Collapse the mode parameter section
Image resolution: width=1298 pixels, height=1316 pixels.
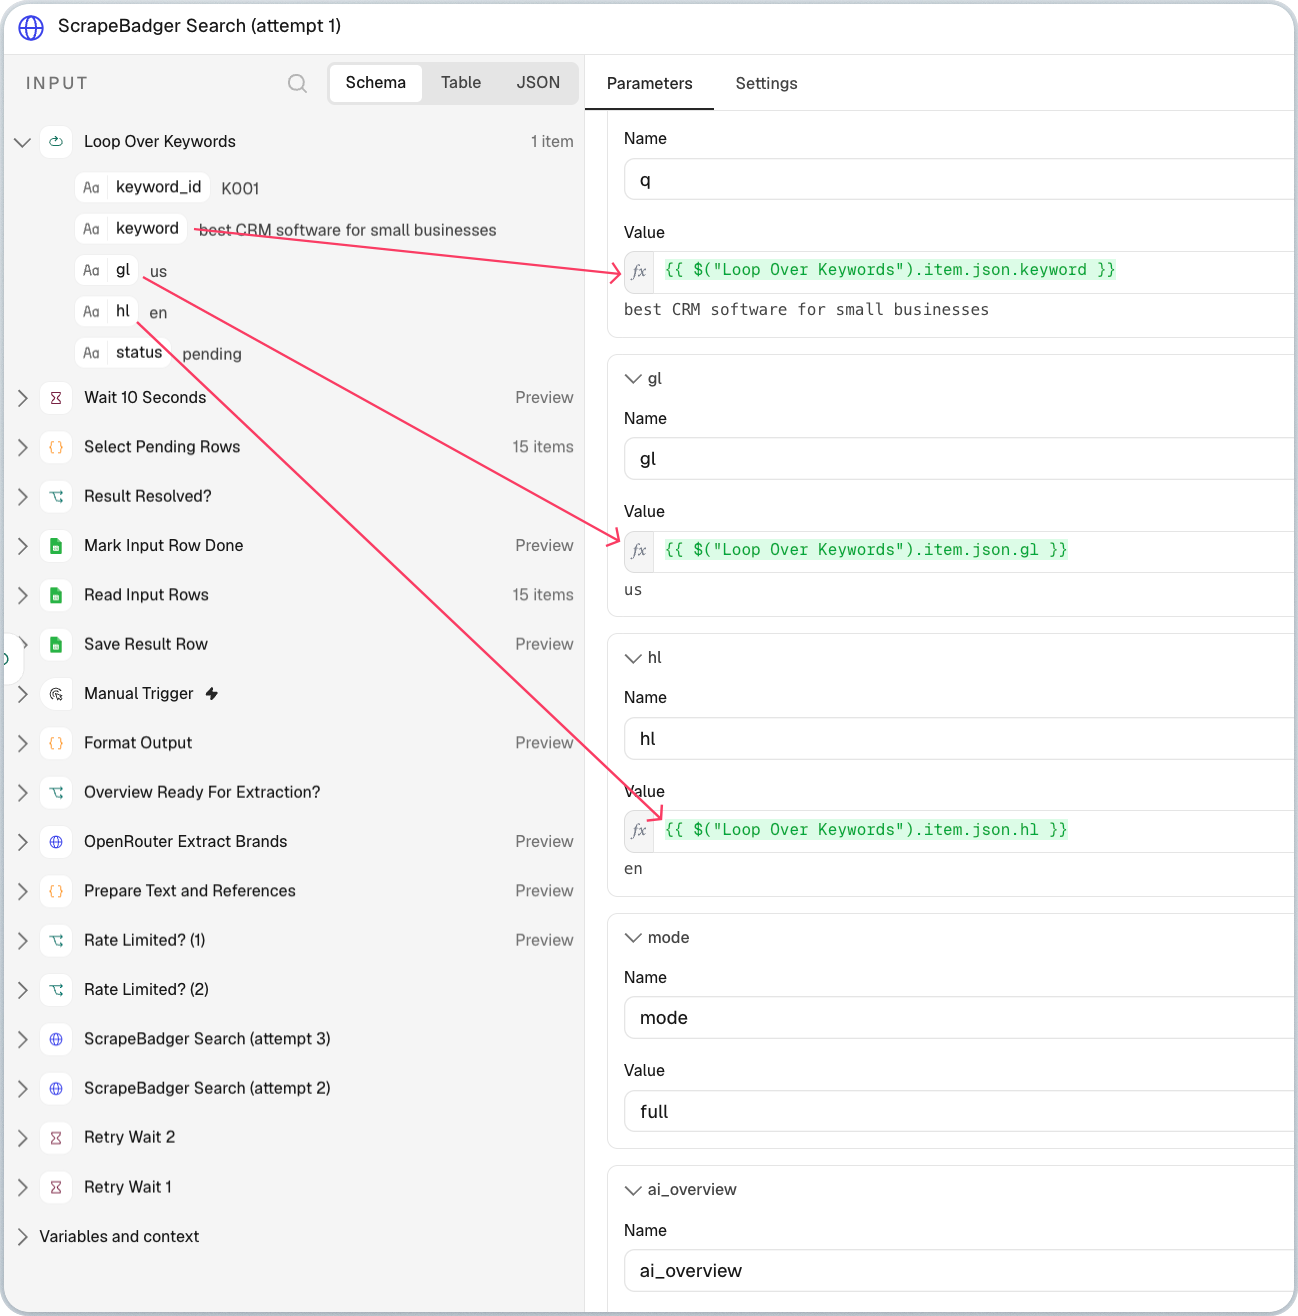[x=632, y=937]
